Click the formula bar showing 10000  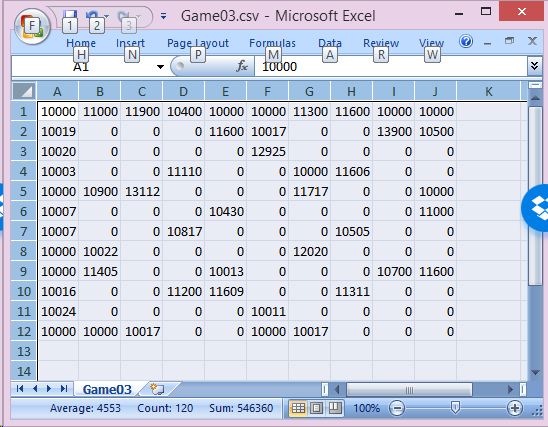pyautogui.click(x=391, y=66)
